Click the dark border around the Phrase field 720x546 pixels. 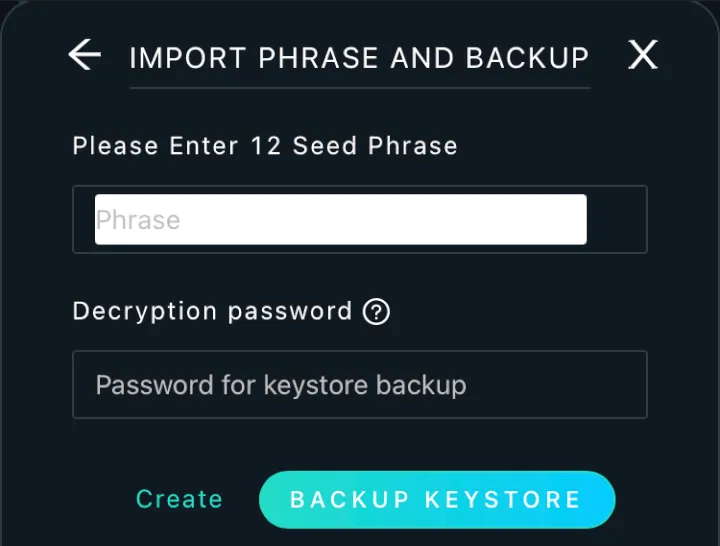click(x=617, y=220)
